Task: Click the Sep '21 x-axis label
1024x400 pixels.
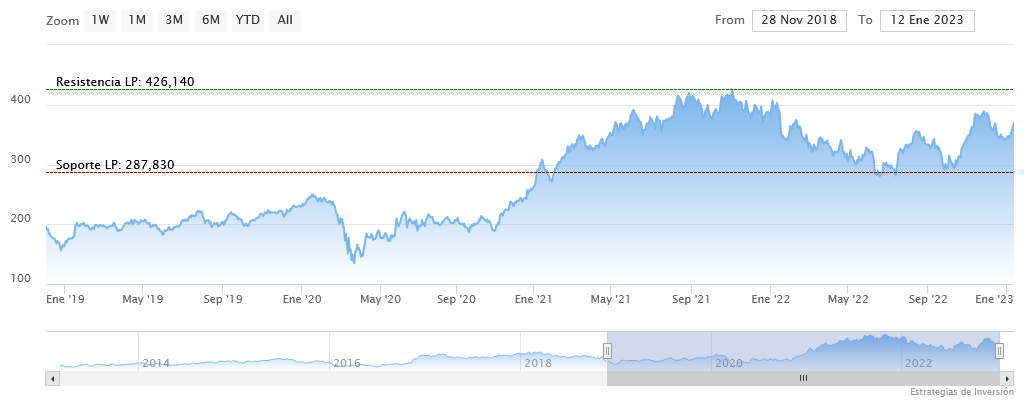Action: pos(690,299)
